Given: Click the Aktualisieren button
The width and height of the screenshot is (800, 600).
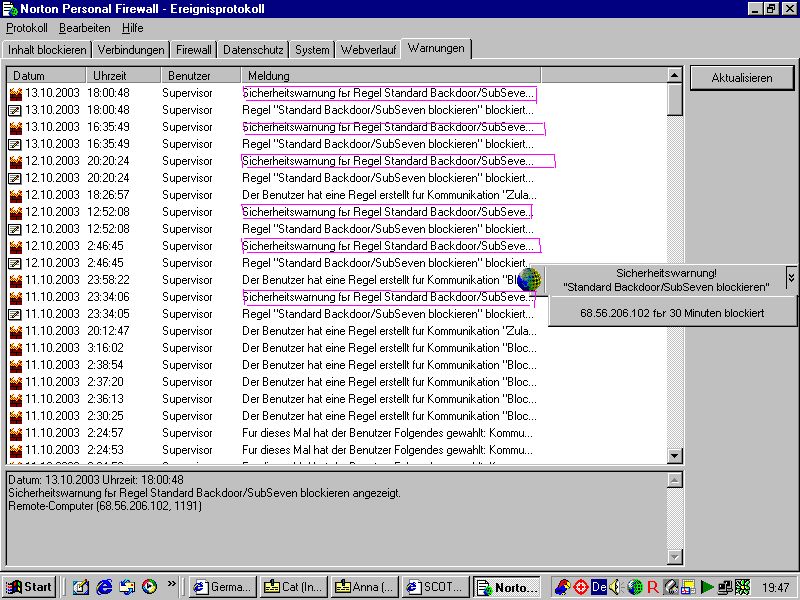Looking at the screenshot, I should [742, 78].
